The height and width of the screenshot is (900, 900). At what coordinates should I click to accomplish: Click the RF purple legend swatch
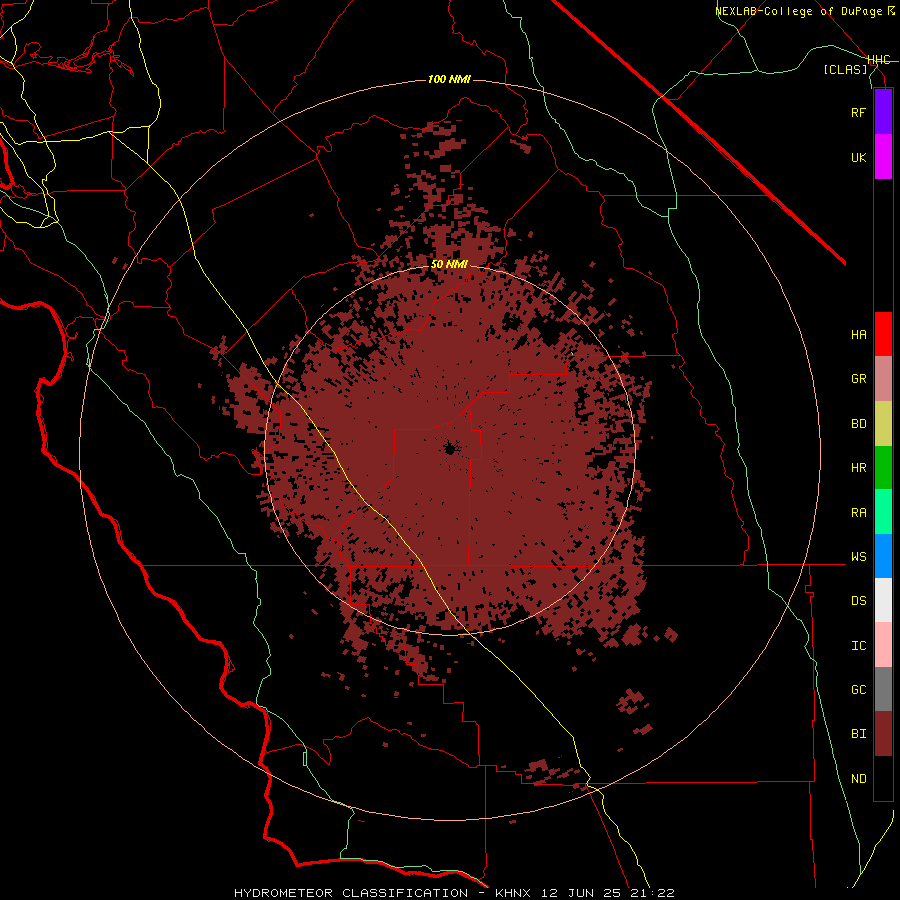883,112
